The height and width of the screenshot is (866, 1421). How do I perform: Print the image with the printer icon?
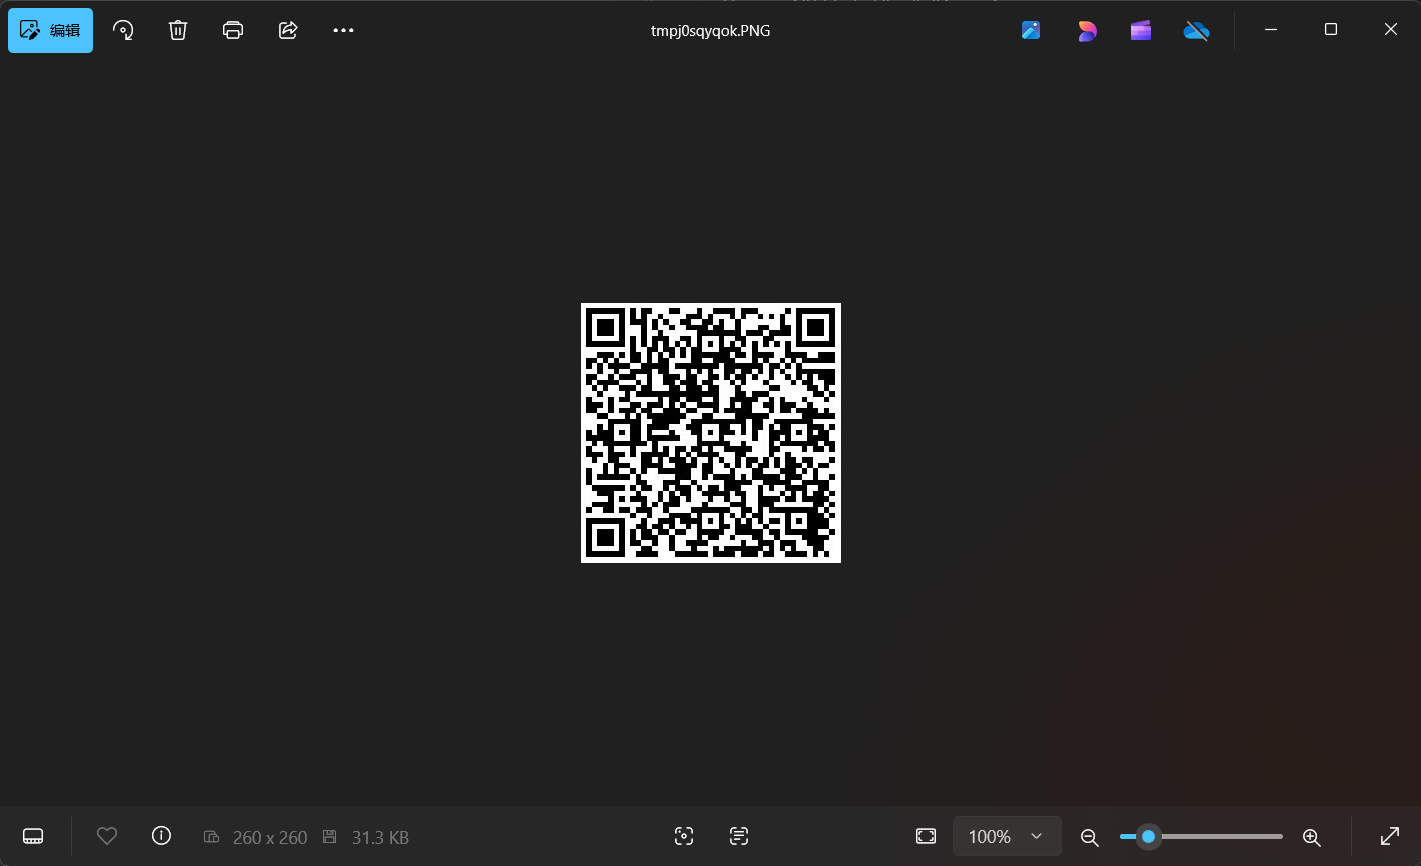coord(233,30)
